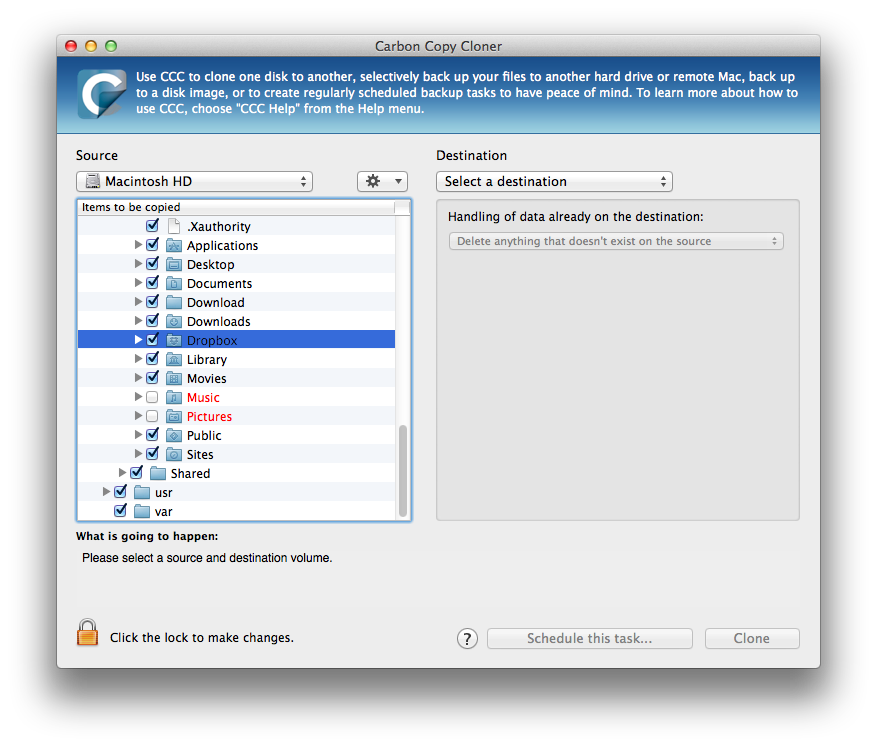This screenshot has height=747, width=877.
Task: Expand the Desktop folder triangle
Action: pos(138,263)
